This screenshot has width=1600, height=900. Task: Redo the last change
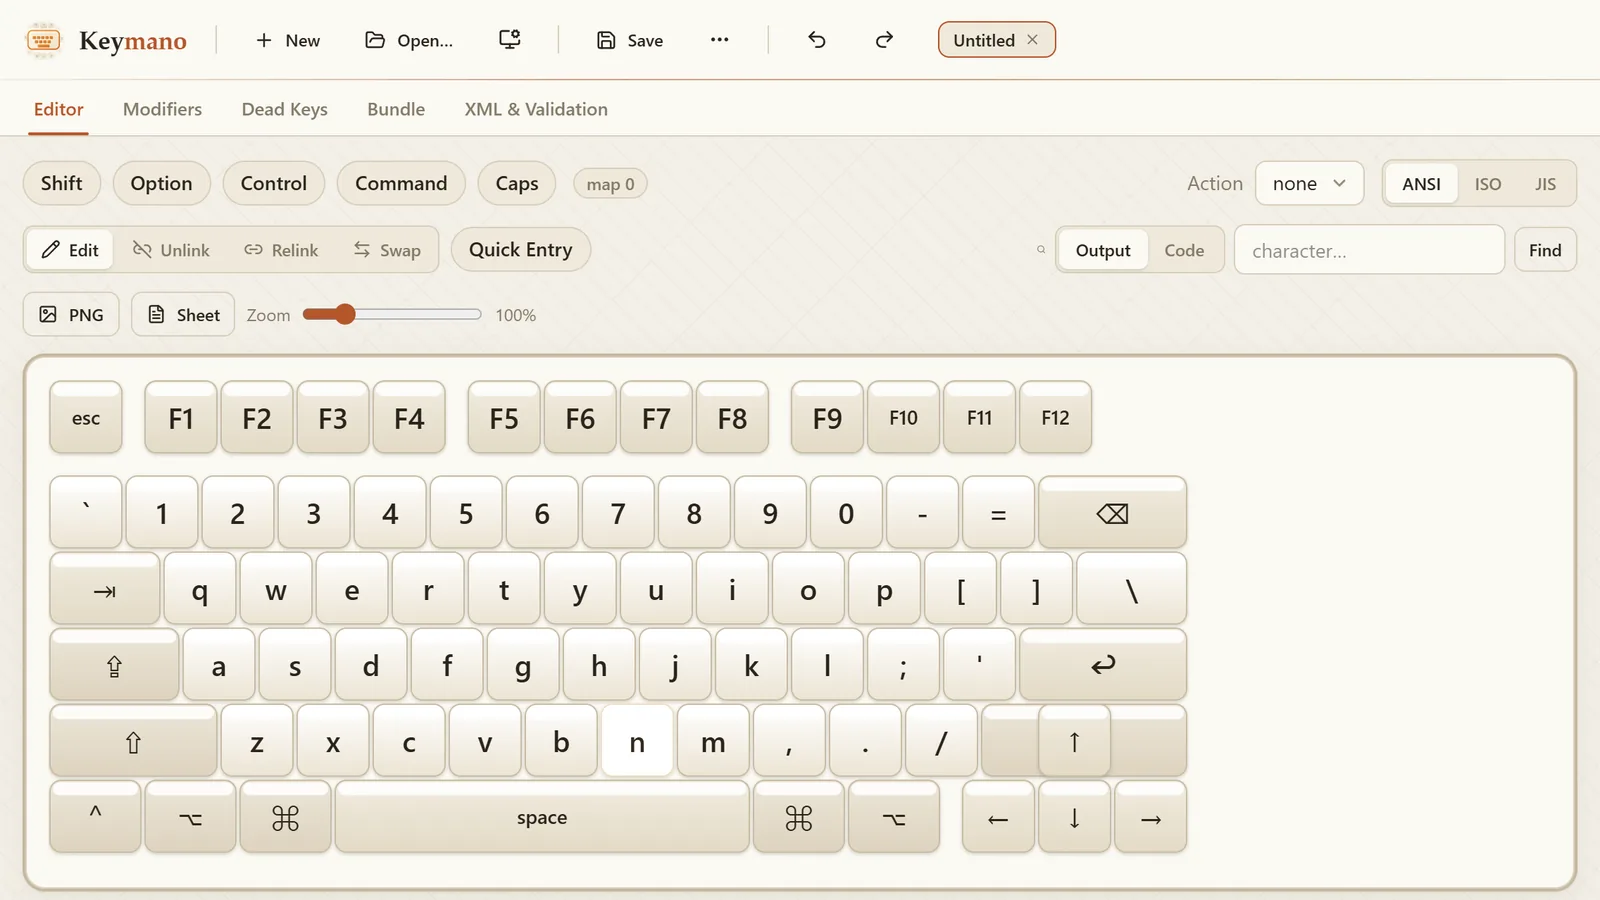click(884, 40)
